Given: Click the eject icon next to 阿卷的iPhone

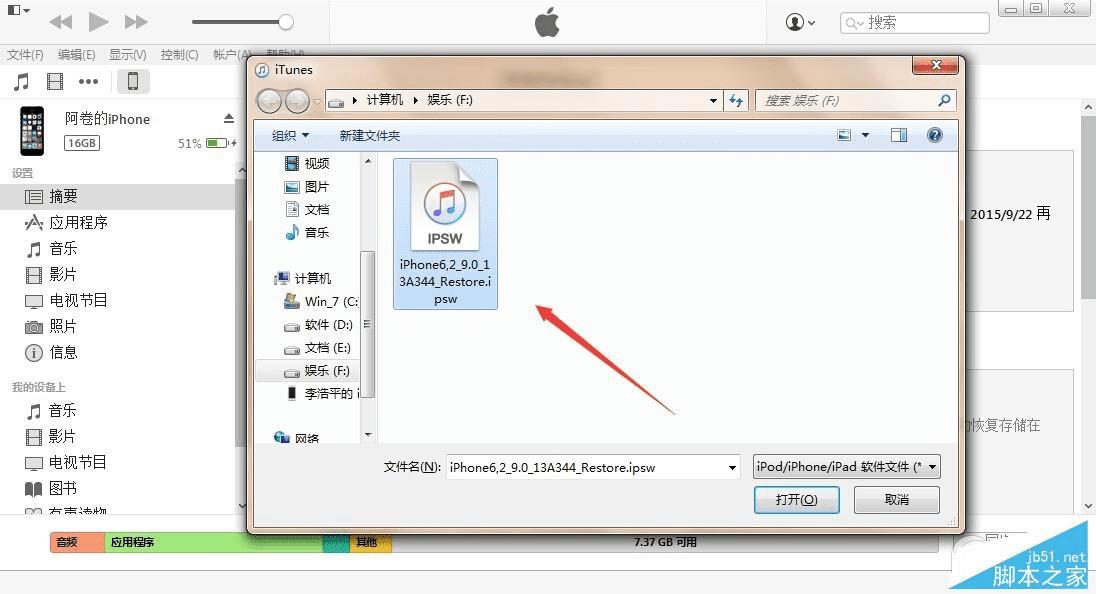Looking at the screenshot, I should pyautogui.click(x=228, y=117).
